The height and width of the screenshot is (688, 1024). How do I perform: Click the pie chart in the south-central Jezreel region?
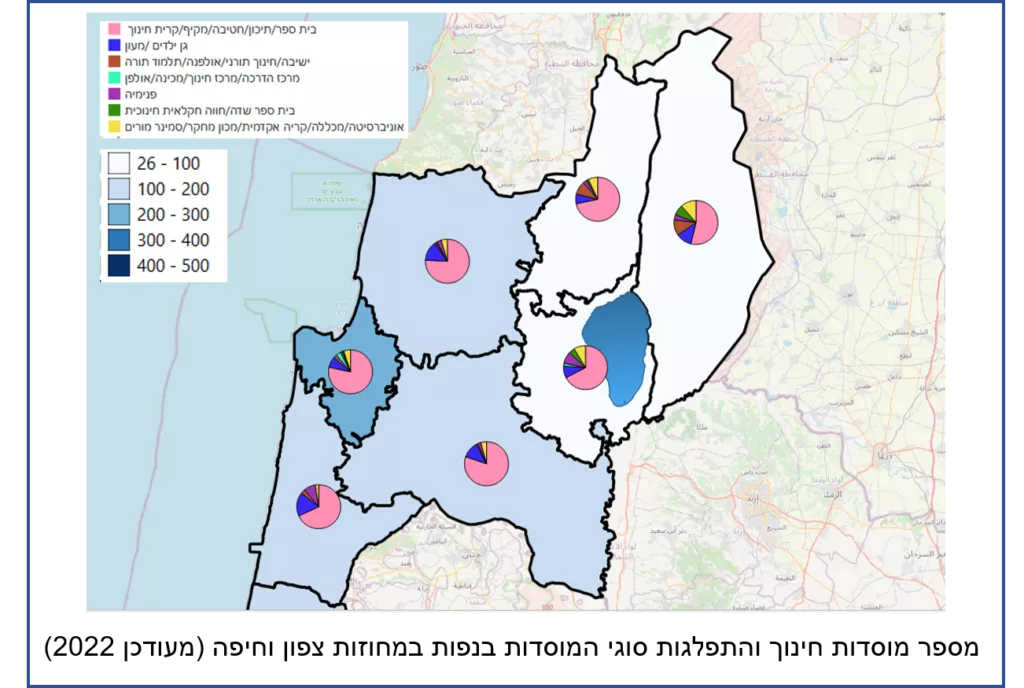pos(487,463)
